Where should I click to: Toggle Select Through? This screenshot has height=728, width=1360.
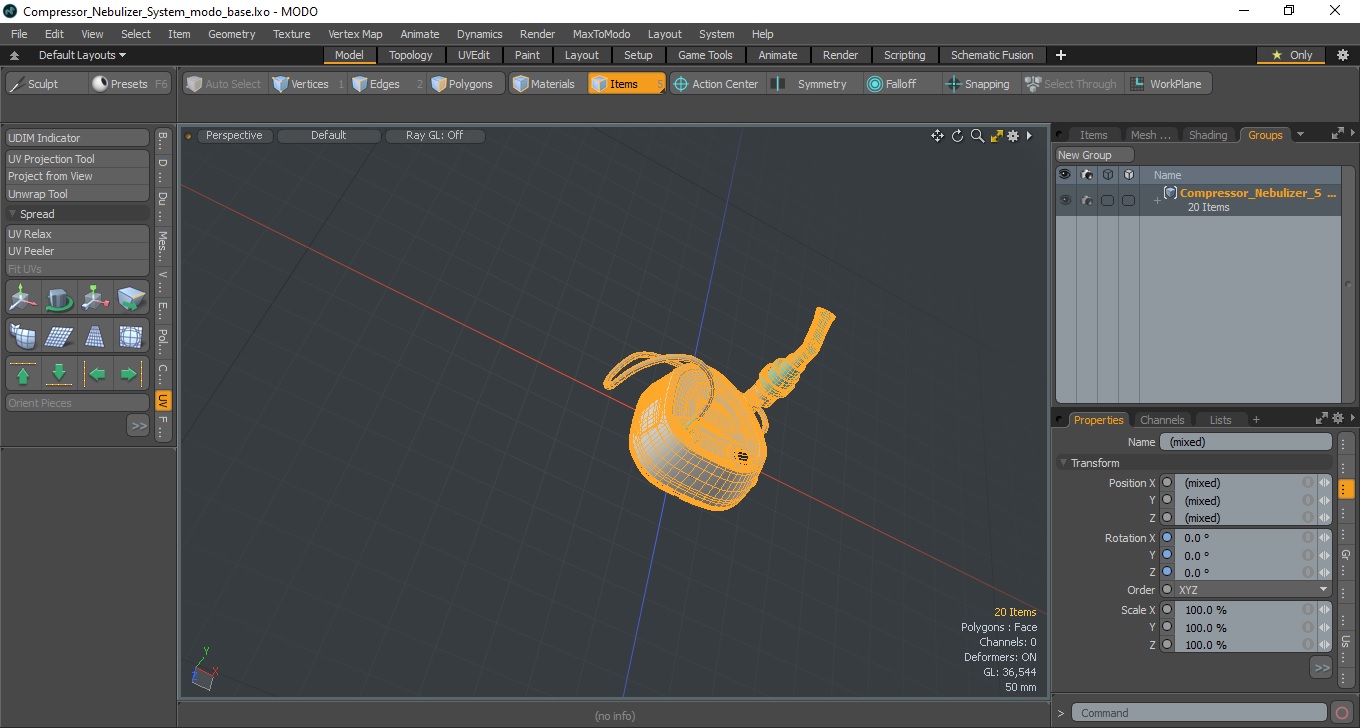[1072, 84]
